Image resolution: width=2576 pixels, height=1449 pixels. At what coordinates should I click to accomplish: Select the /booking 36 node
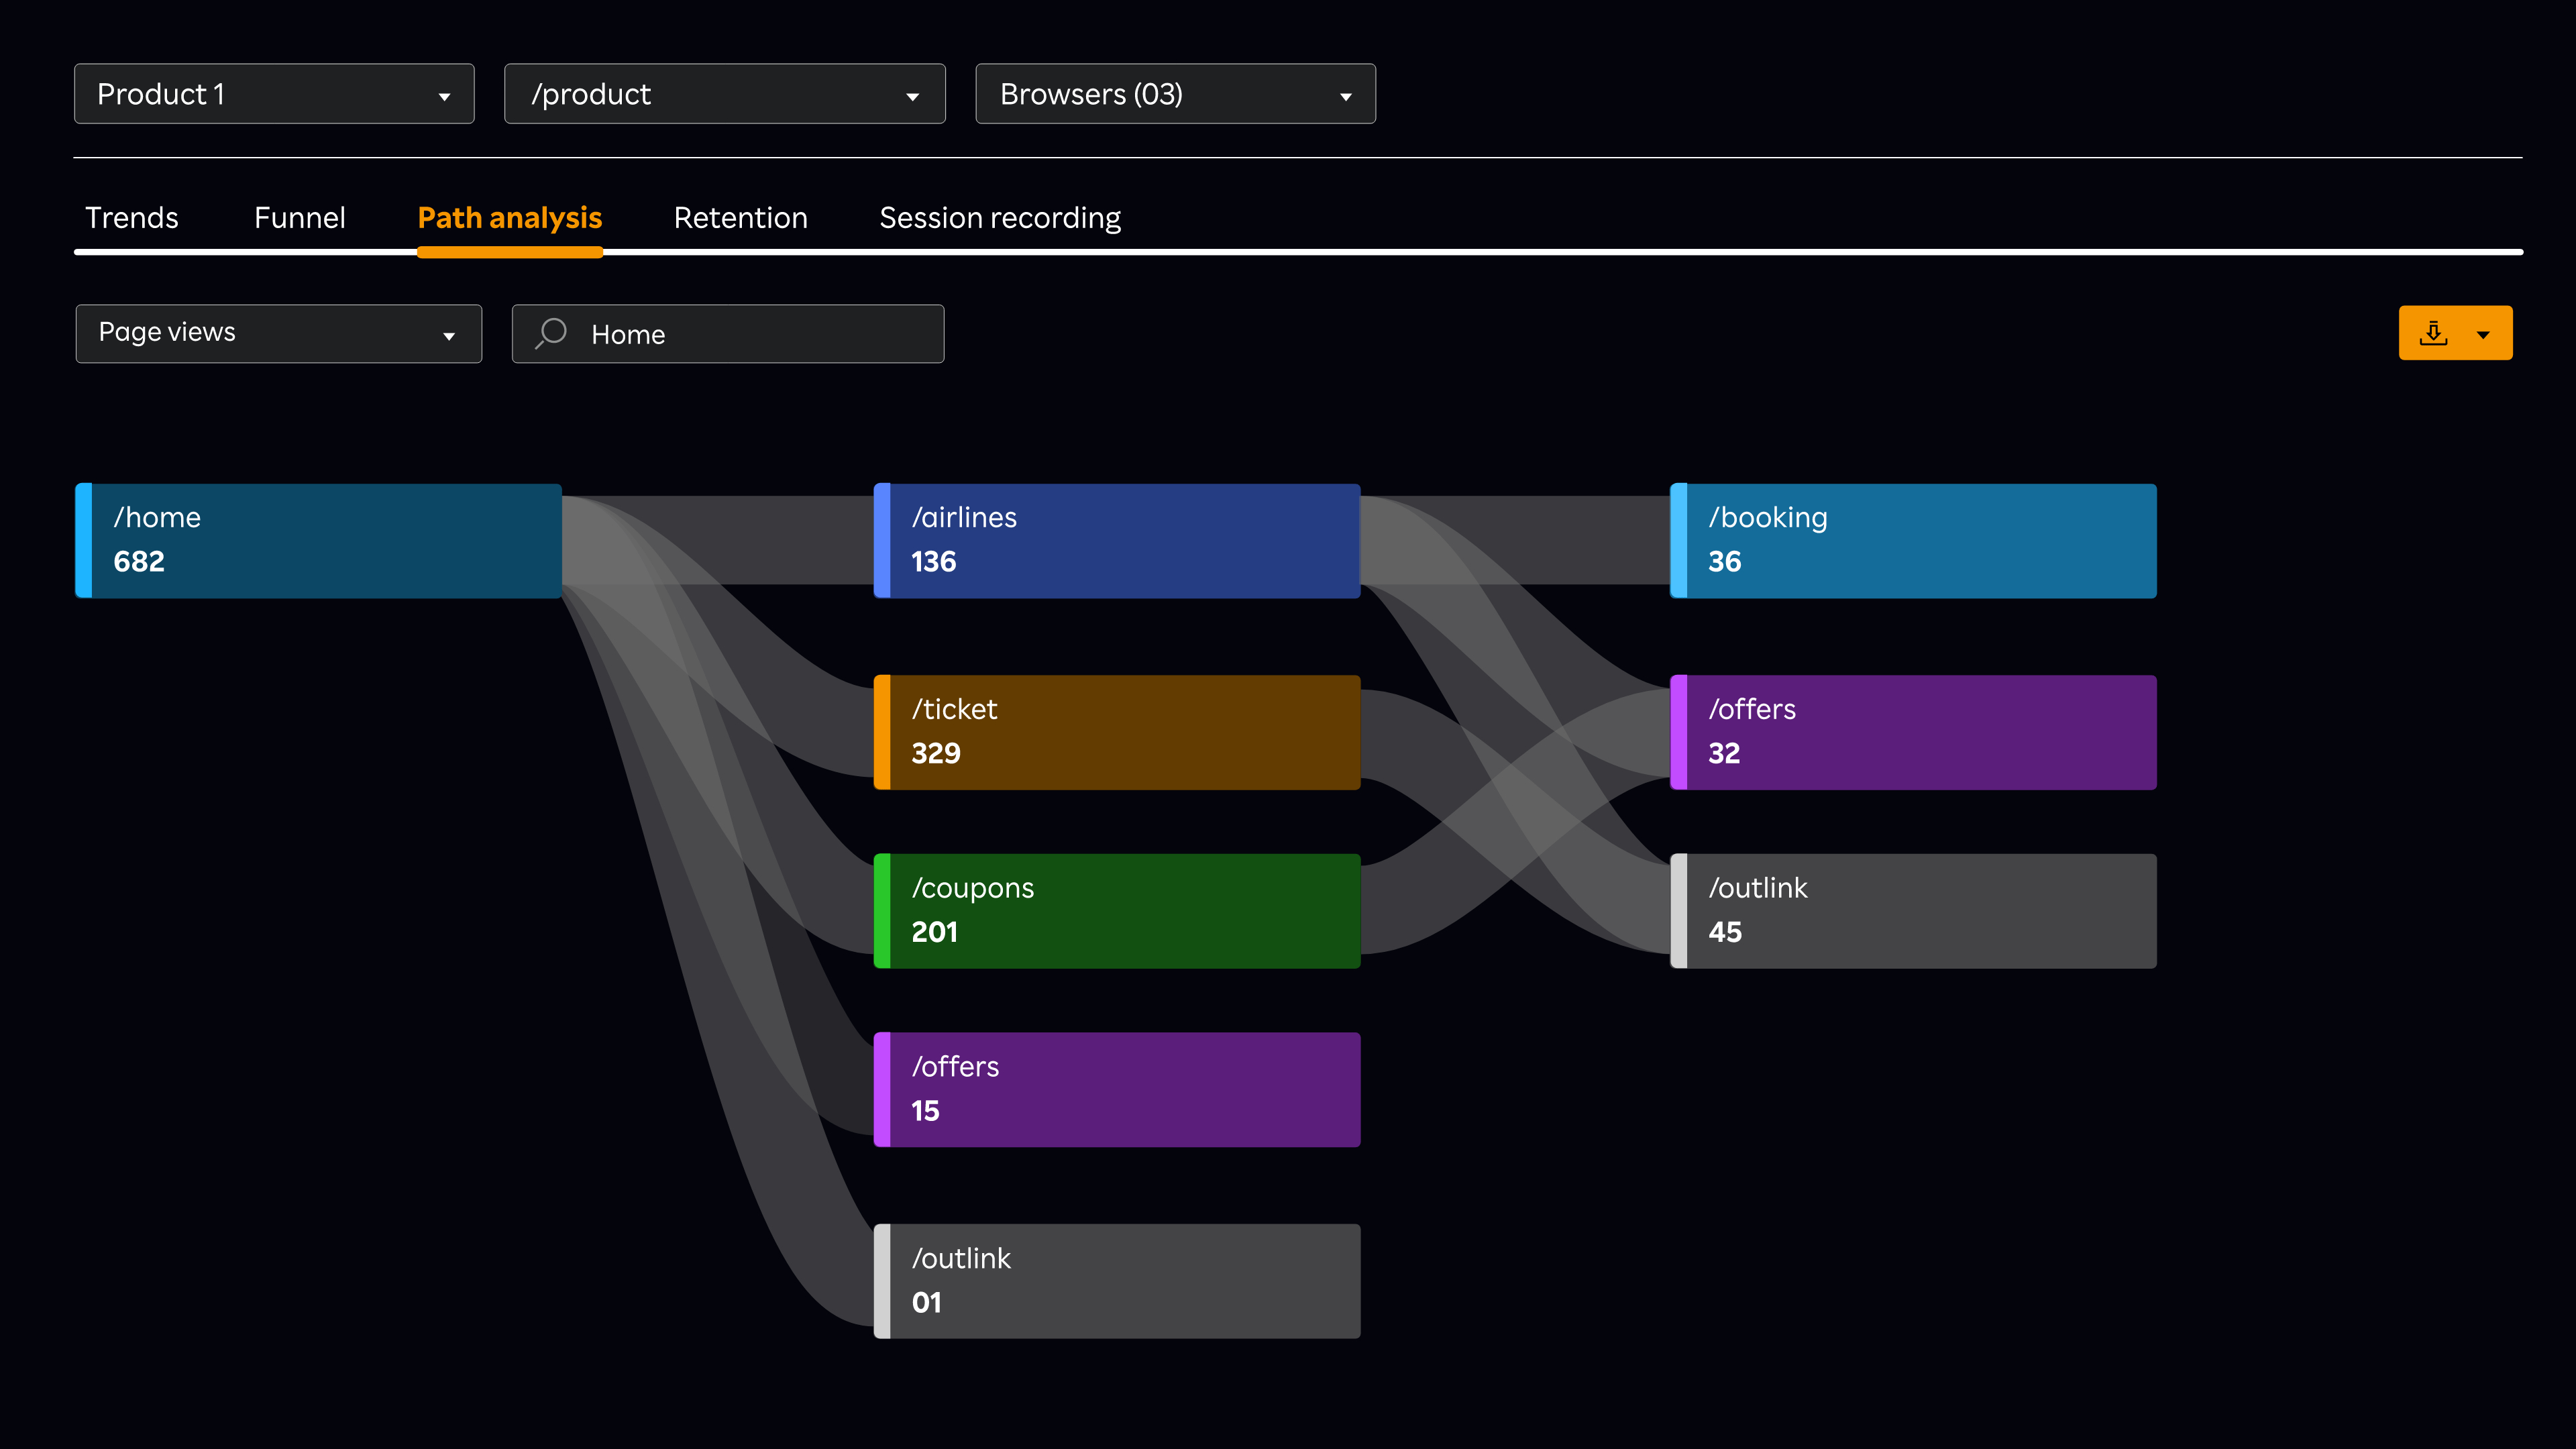[x=1912, y=541]
